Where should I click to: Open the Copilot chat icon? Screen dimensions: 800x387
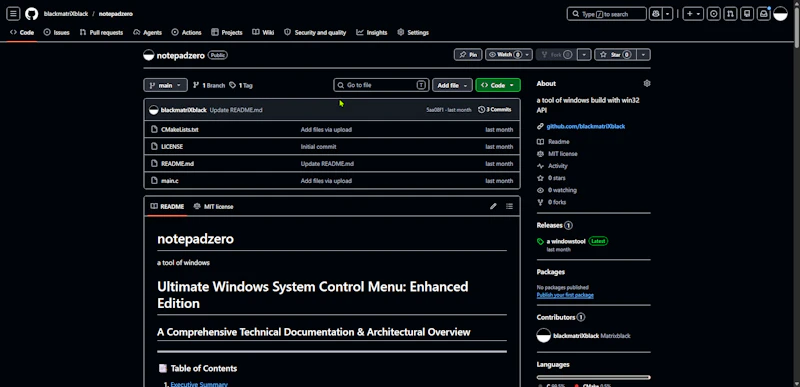[x=656, y=14]
